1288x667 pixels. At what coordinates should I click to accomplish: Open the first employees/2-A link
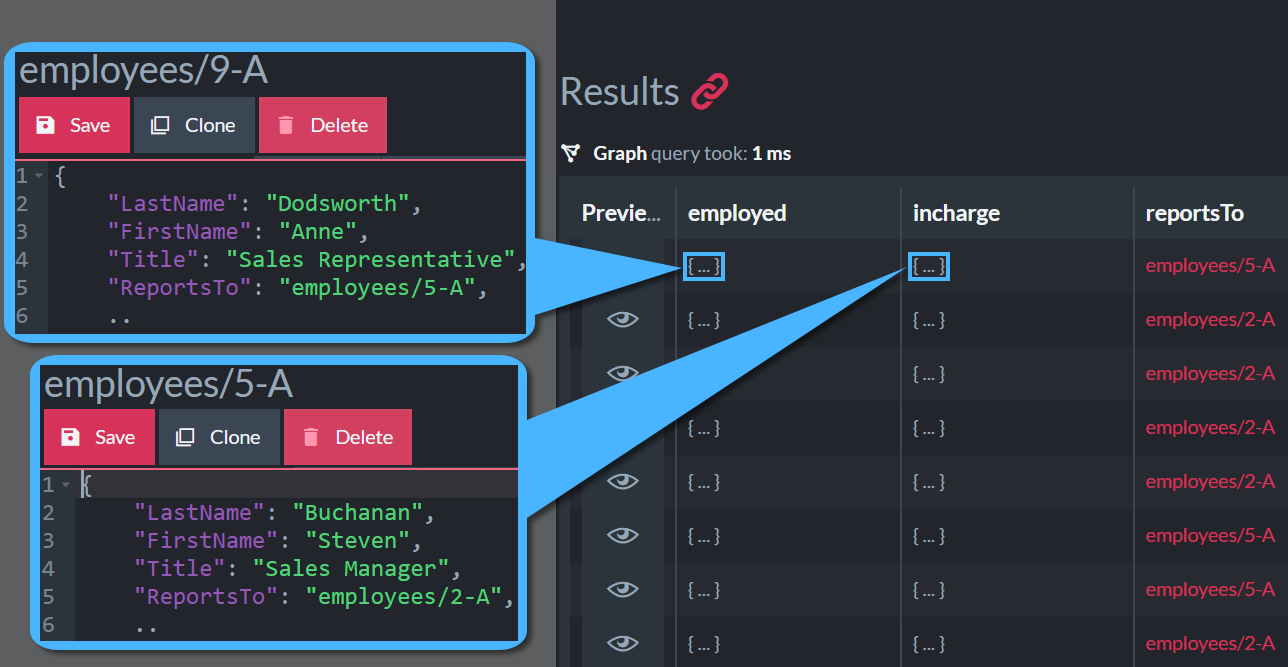coord(1210,320)
